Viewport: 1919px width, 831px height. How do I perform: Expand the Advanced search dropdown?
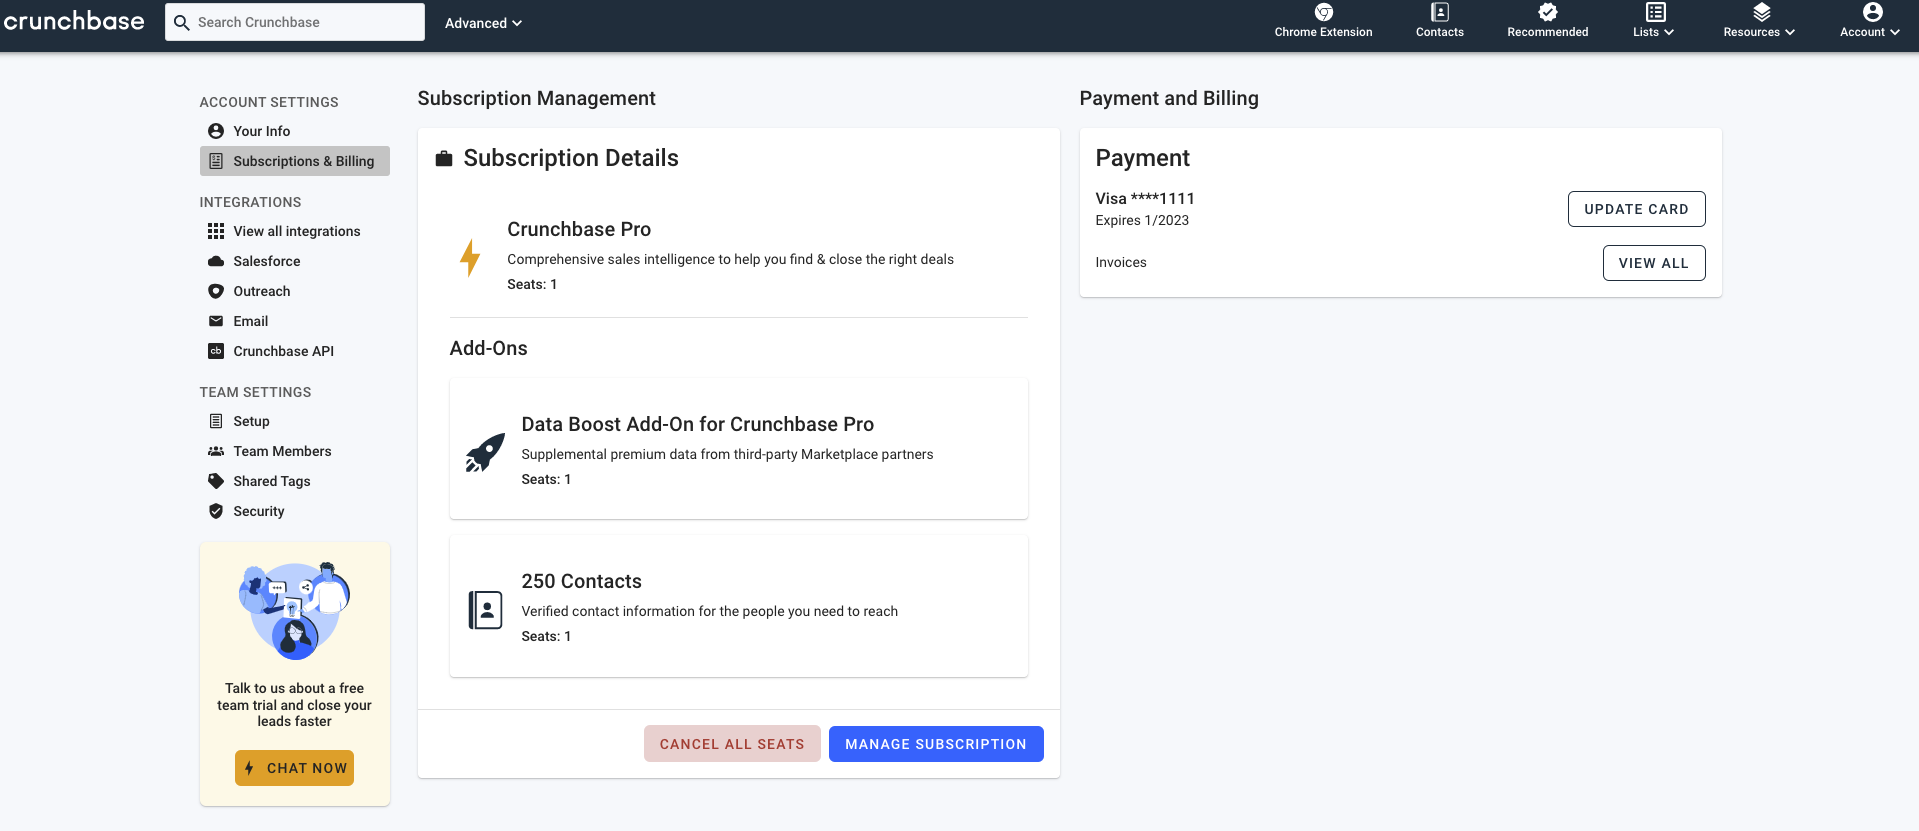click(483, 23)
